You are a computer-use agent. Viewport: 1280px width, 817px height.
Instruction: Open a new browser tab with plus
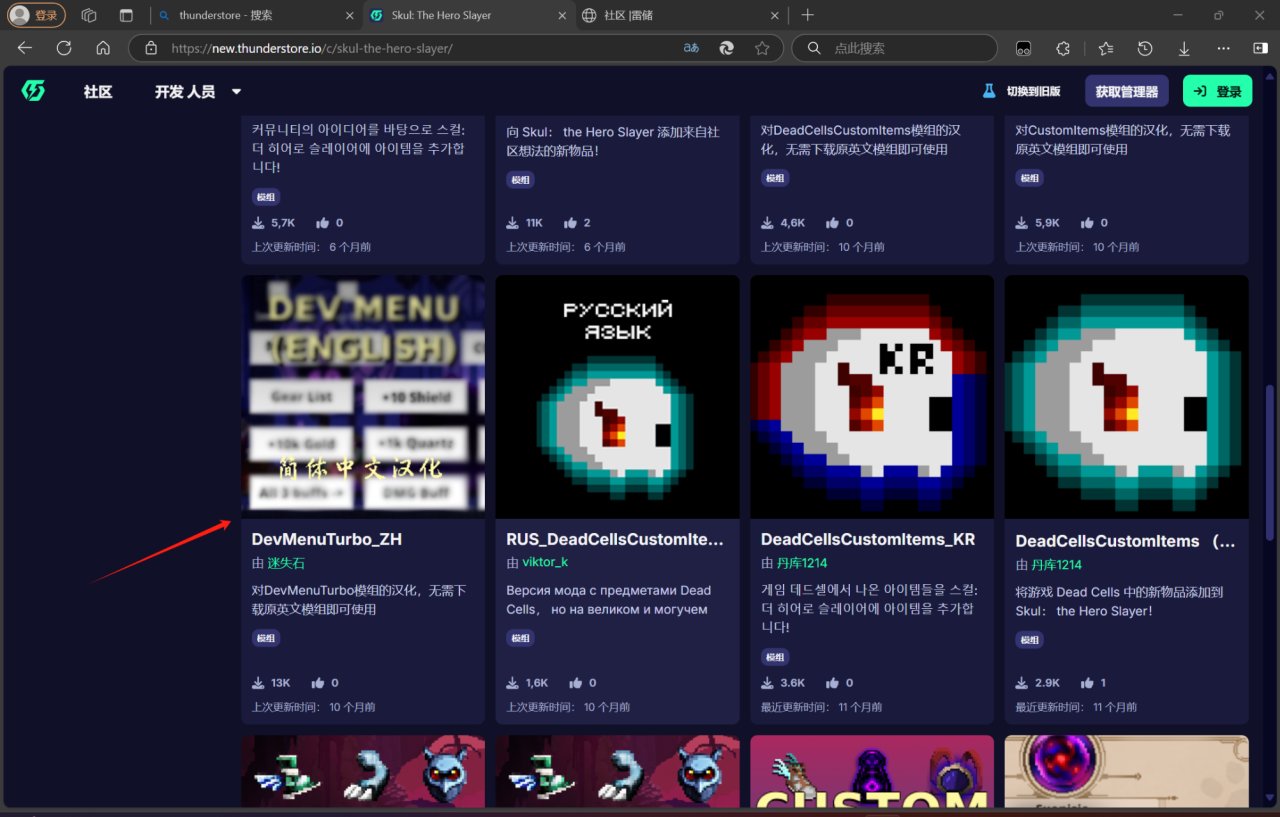[808, 15]
